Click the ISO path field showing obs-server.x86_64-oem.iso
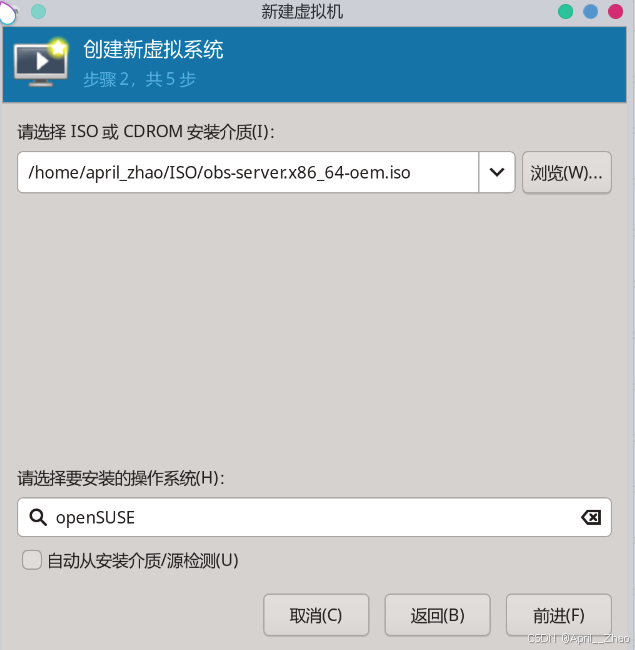The width and height of the screenshot is (635, 650). (x=248, y=172)
